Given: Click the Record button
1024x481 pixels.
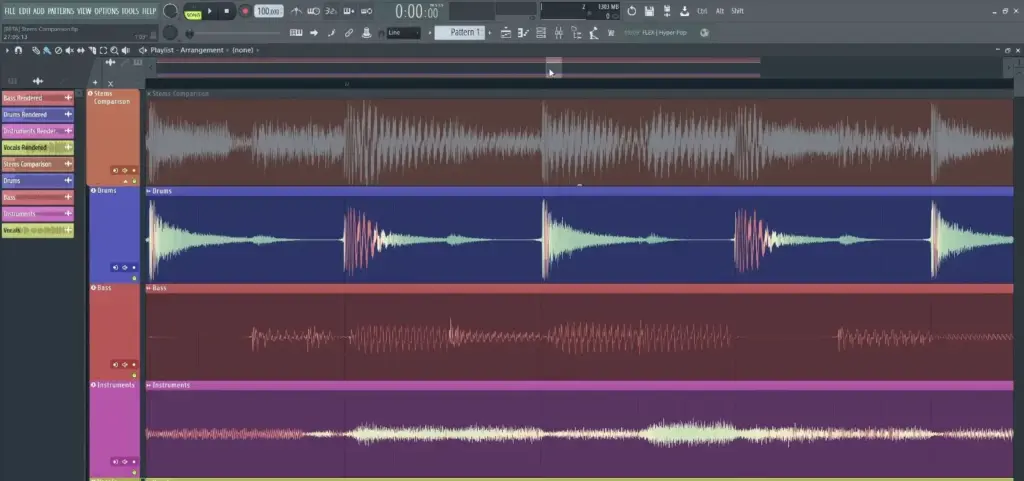Looking at the screenshot, I should point(245,11).
